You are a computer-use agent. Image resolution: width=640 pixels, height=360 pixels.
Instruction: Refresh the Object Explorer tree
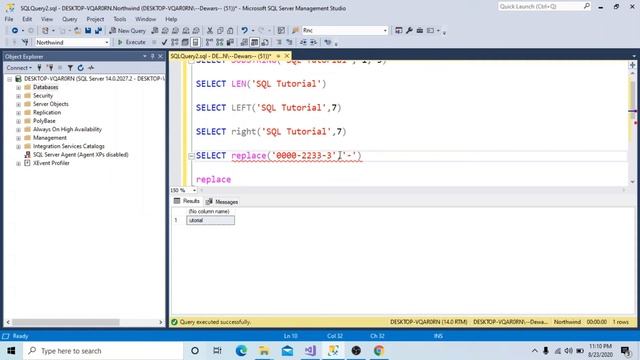coord(80,68)
